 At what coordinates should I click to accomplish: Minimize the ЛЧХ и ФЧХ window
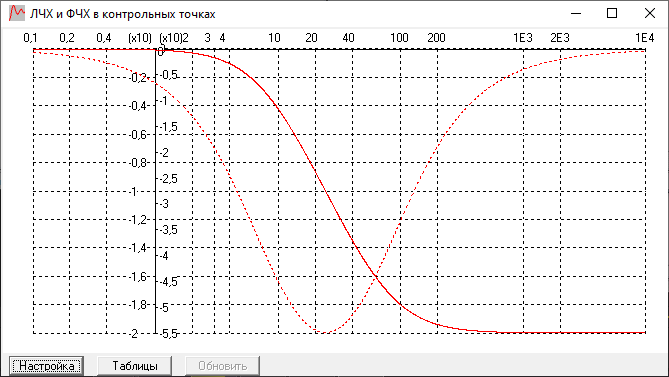point(576,14)
